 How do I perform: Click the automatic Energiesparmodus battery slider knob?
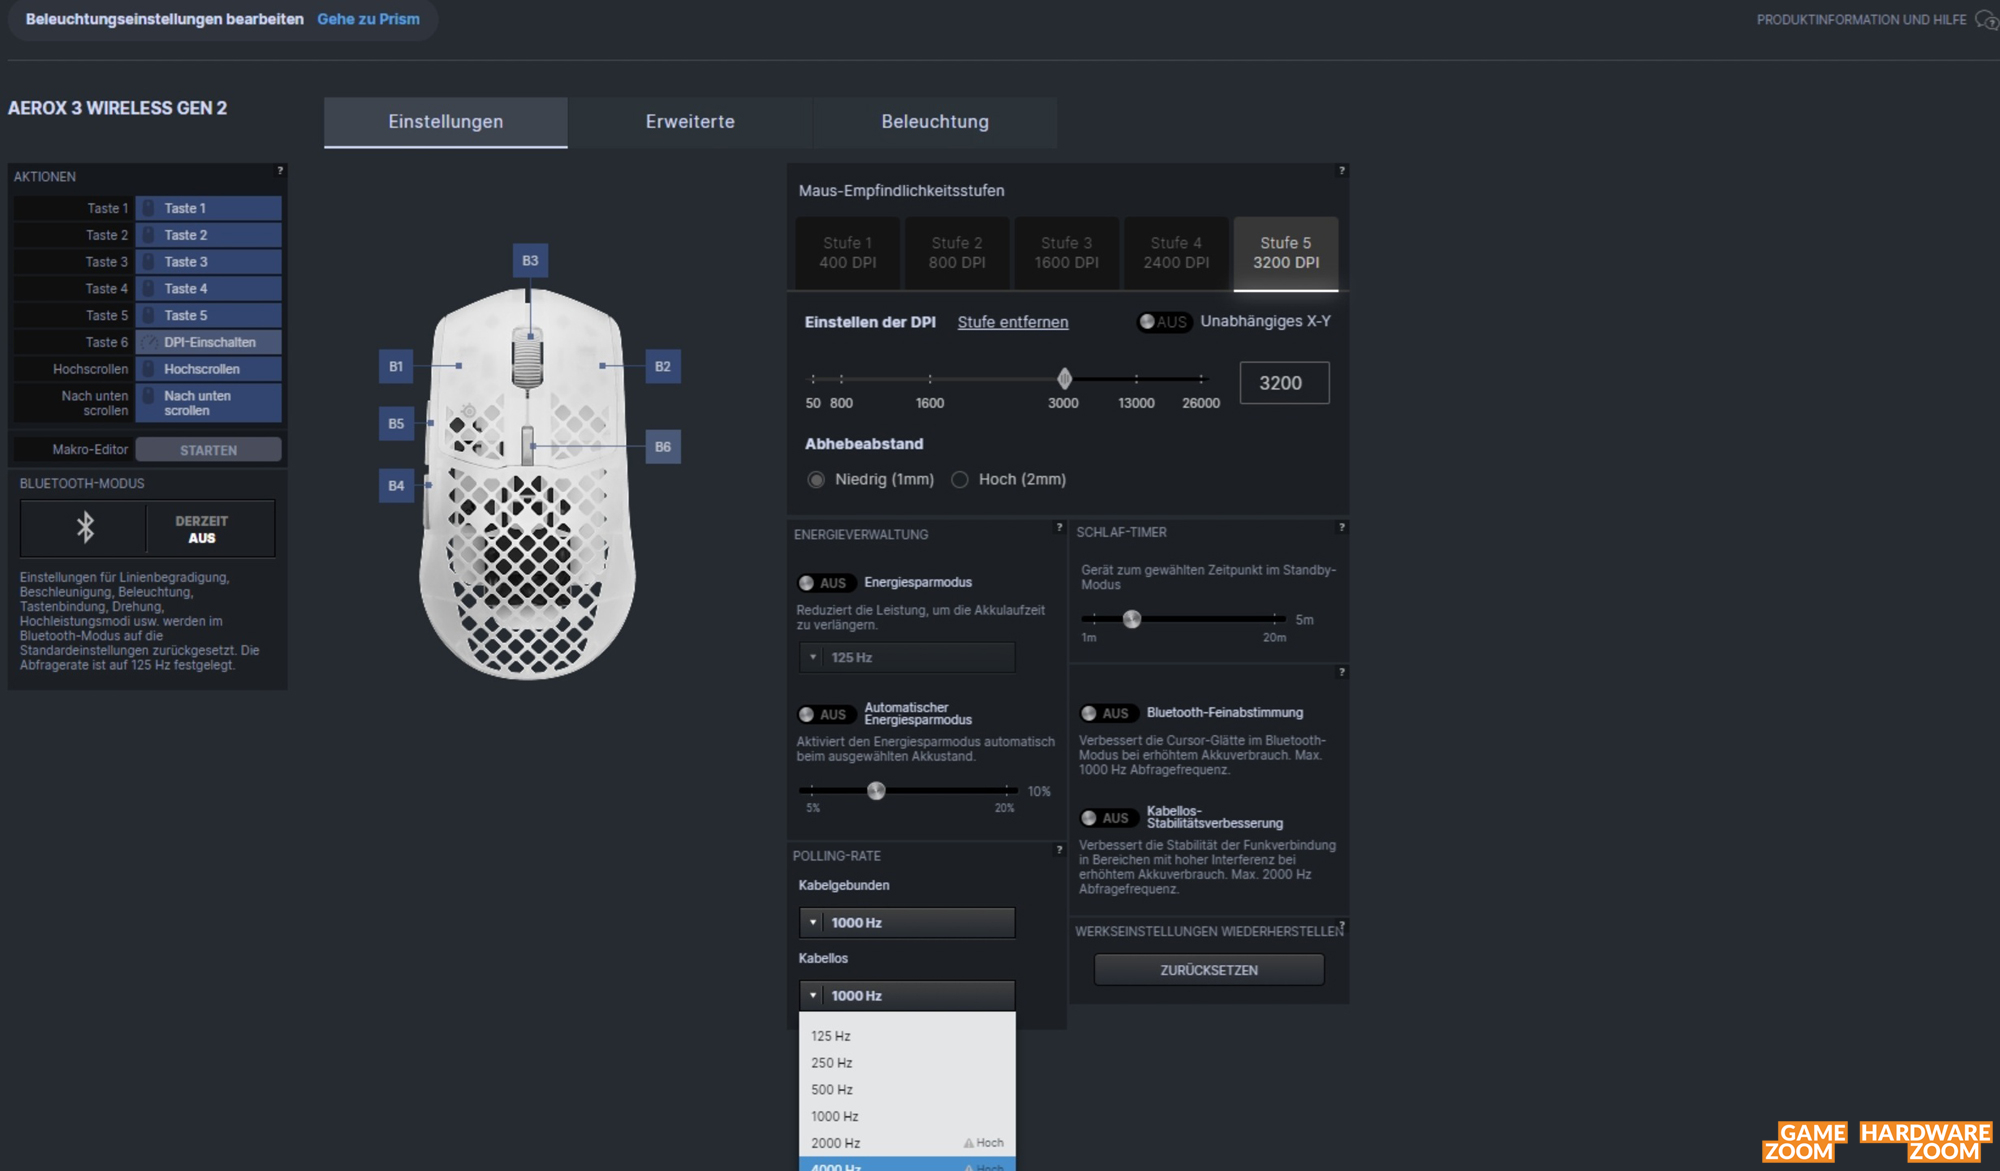(x=877, y=791)
